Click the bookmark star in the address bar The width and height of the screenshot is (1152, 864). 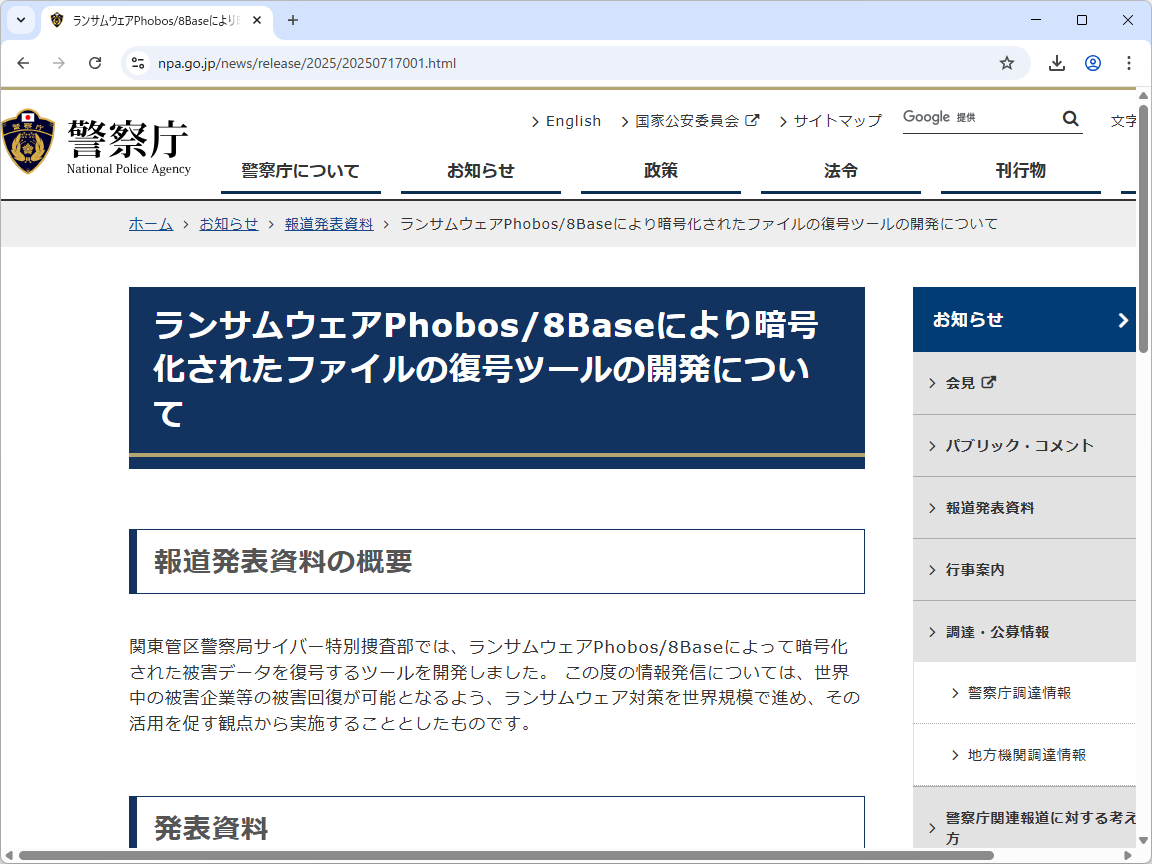[1006, 62]
